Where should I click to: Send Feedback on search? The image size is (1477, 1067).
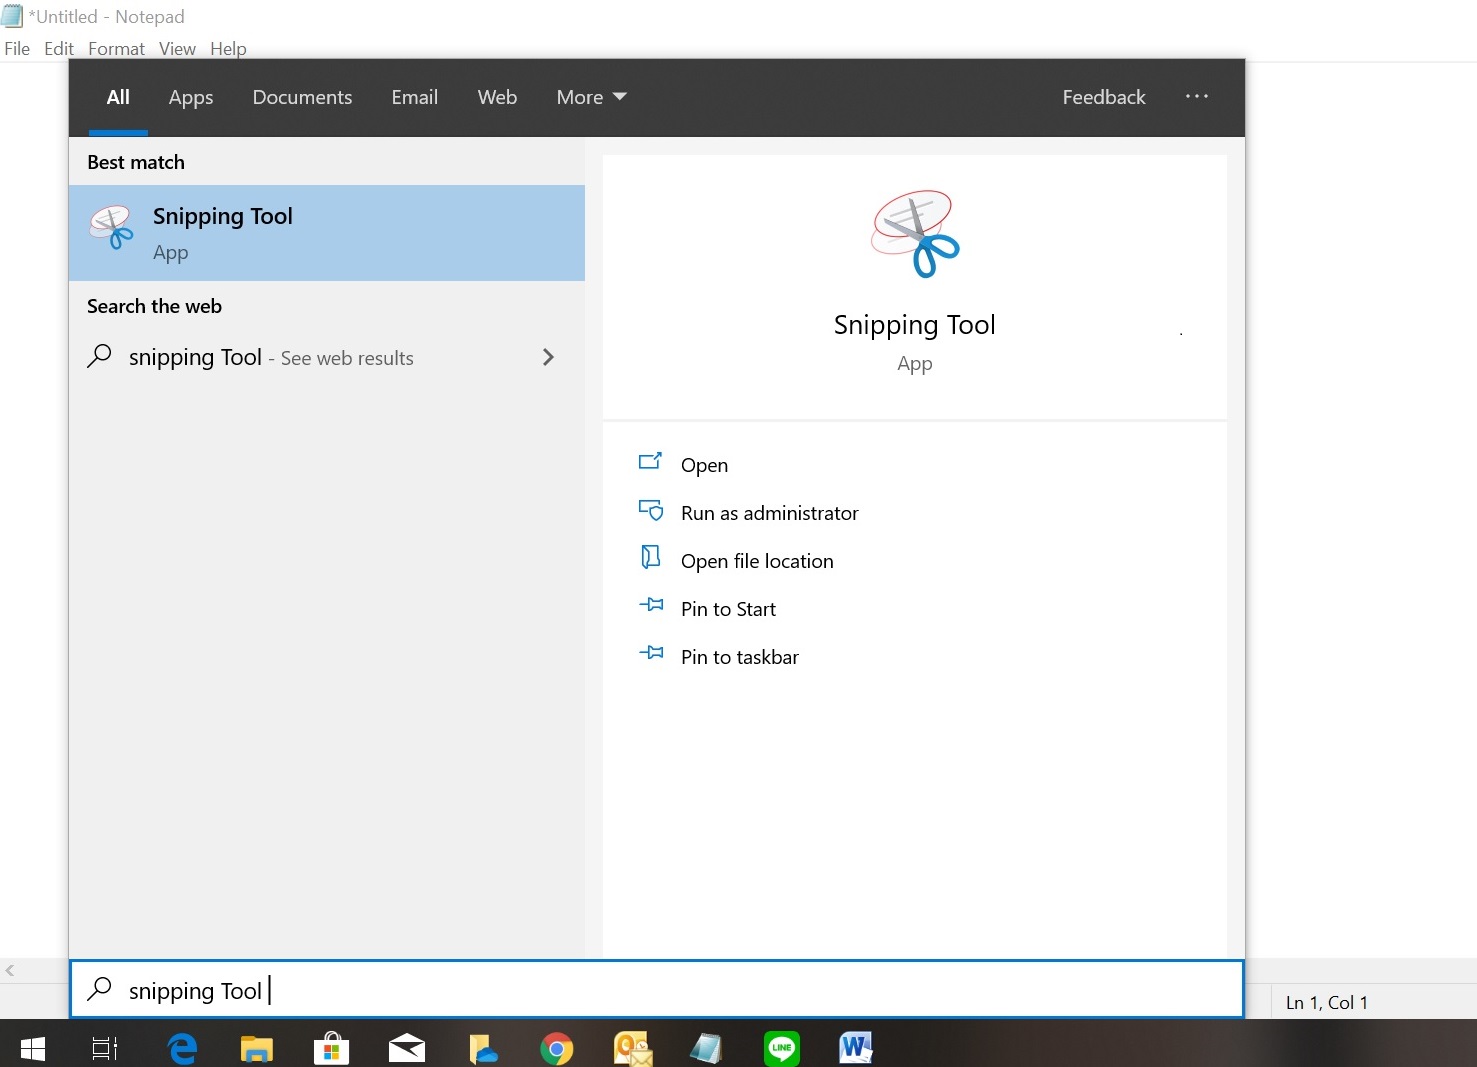point(1104,97)
